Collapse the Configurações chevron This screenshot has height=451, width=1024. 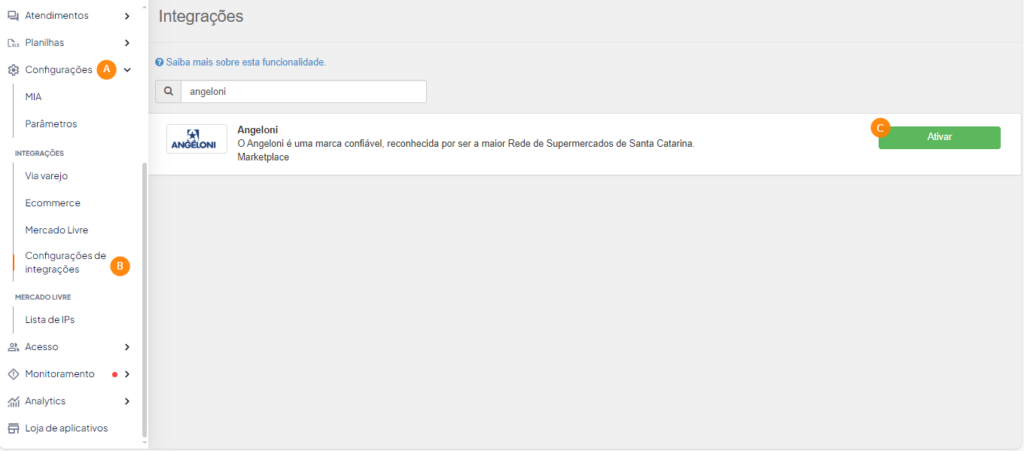(127, 70)
